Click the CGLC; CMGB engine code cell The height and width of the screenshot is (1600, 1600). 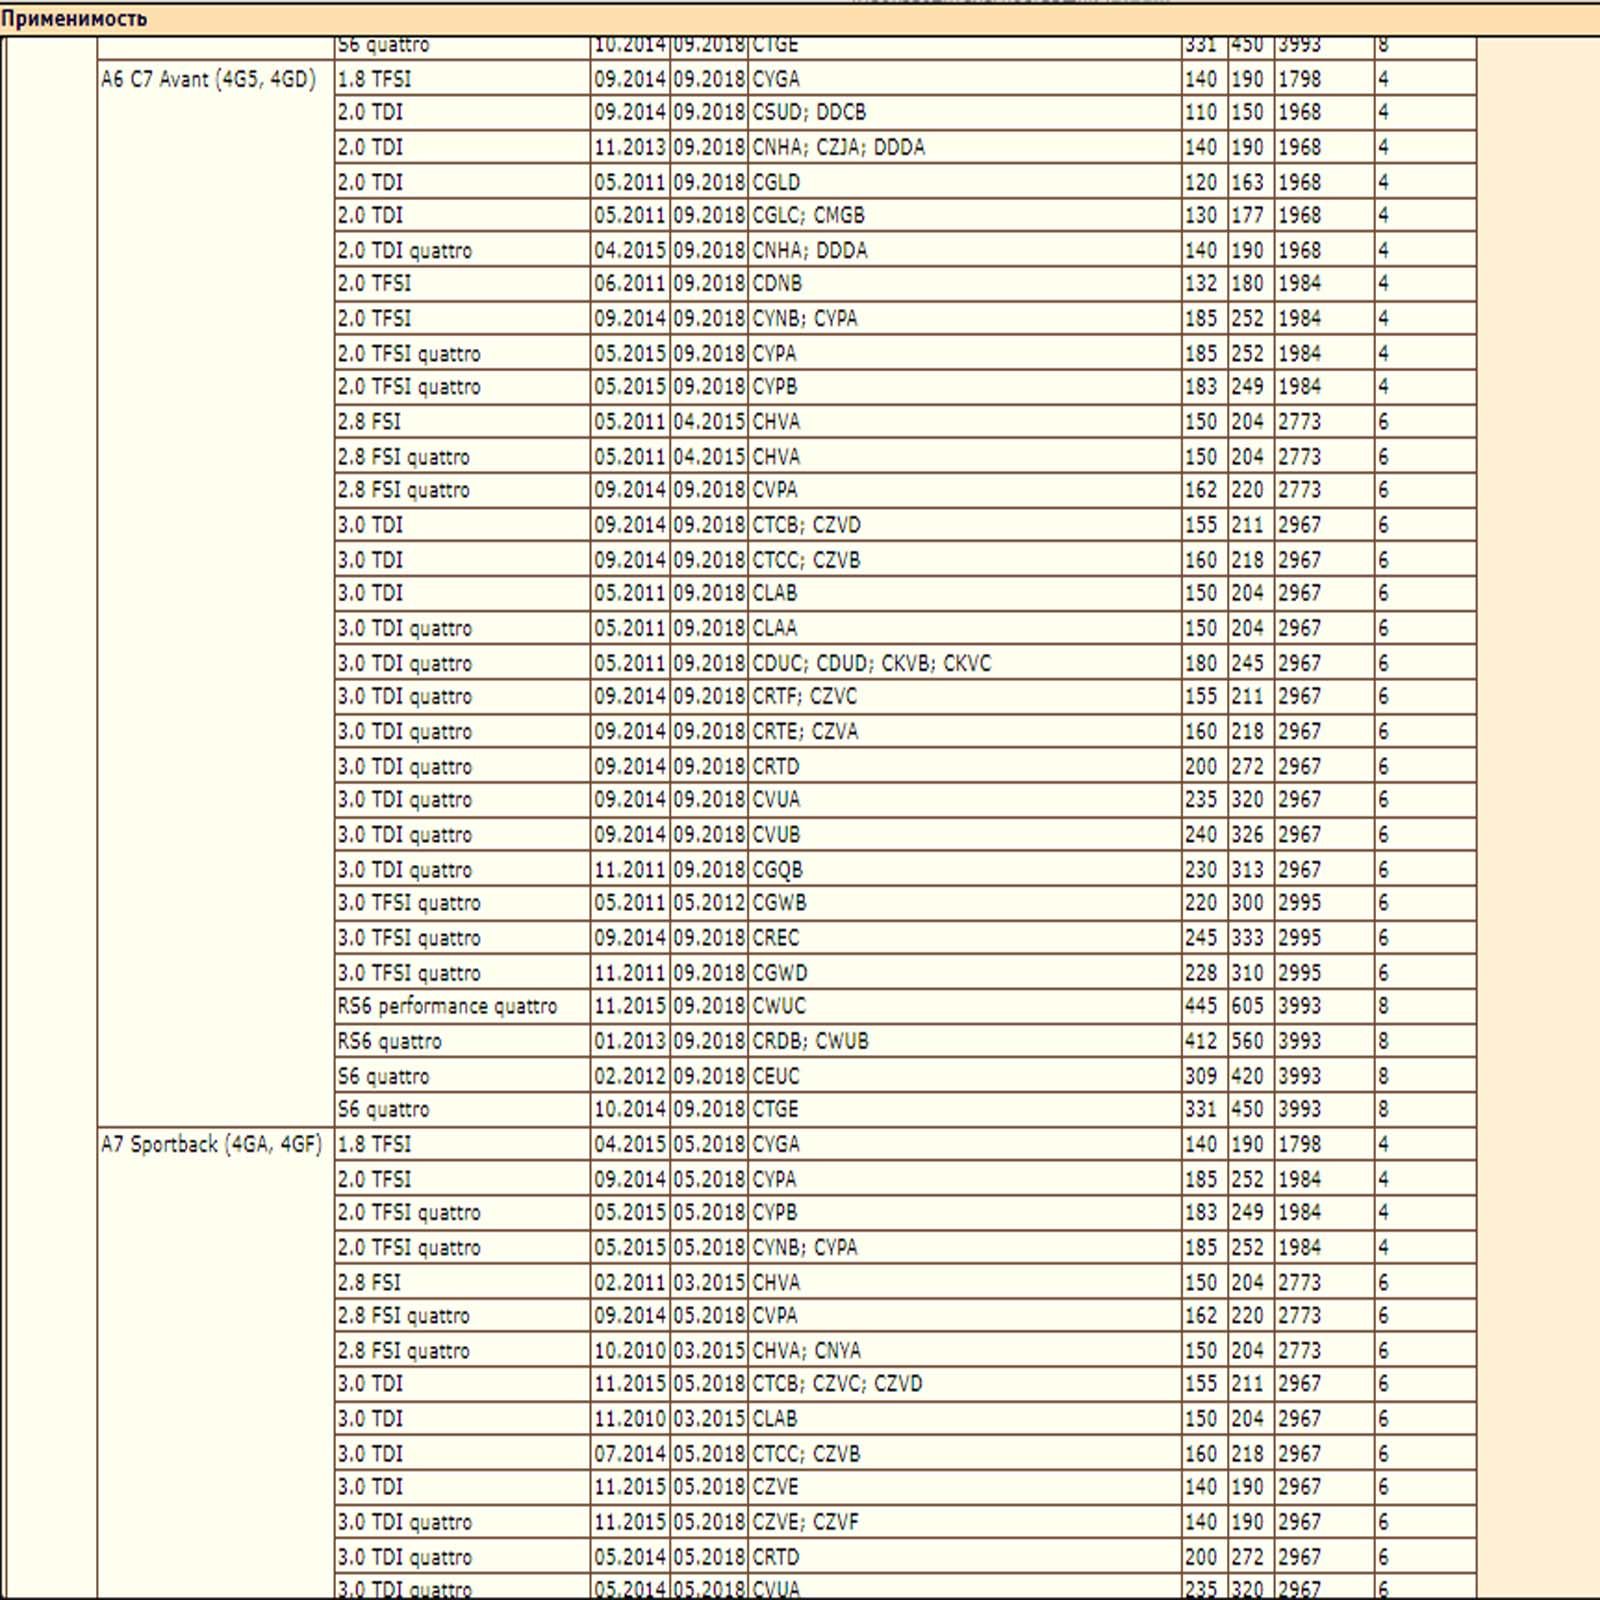coord(808,215)
